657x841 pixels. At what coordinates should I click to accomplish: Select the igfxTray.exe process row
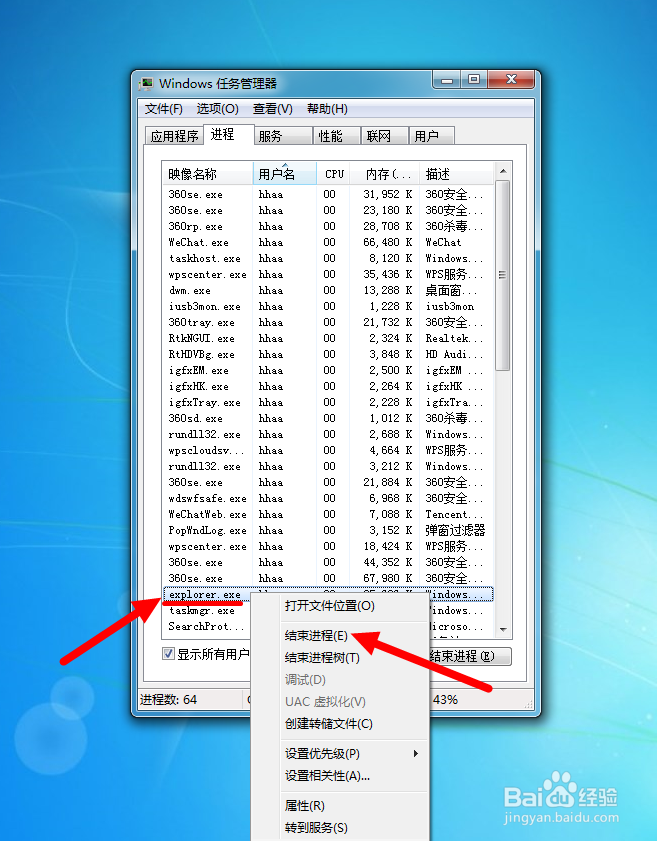[328, 402]
